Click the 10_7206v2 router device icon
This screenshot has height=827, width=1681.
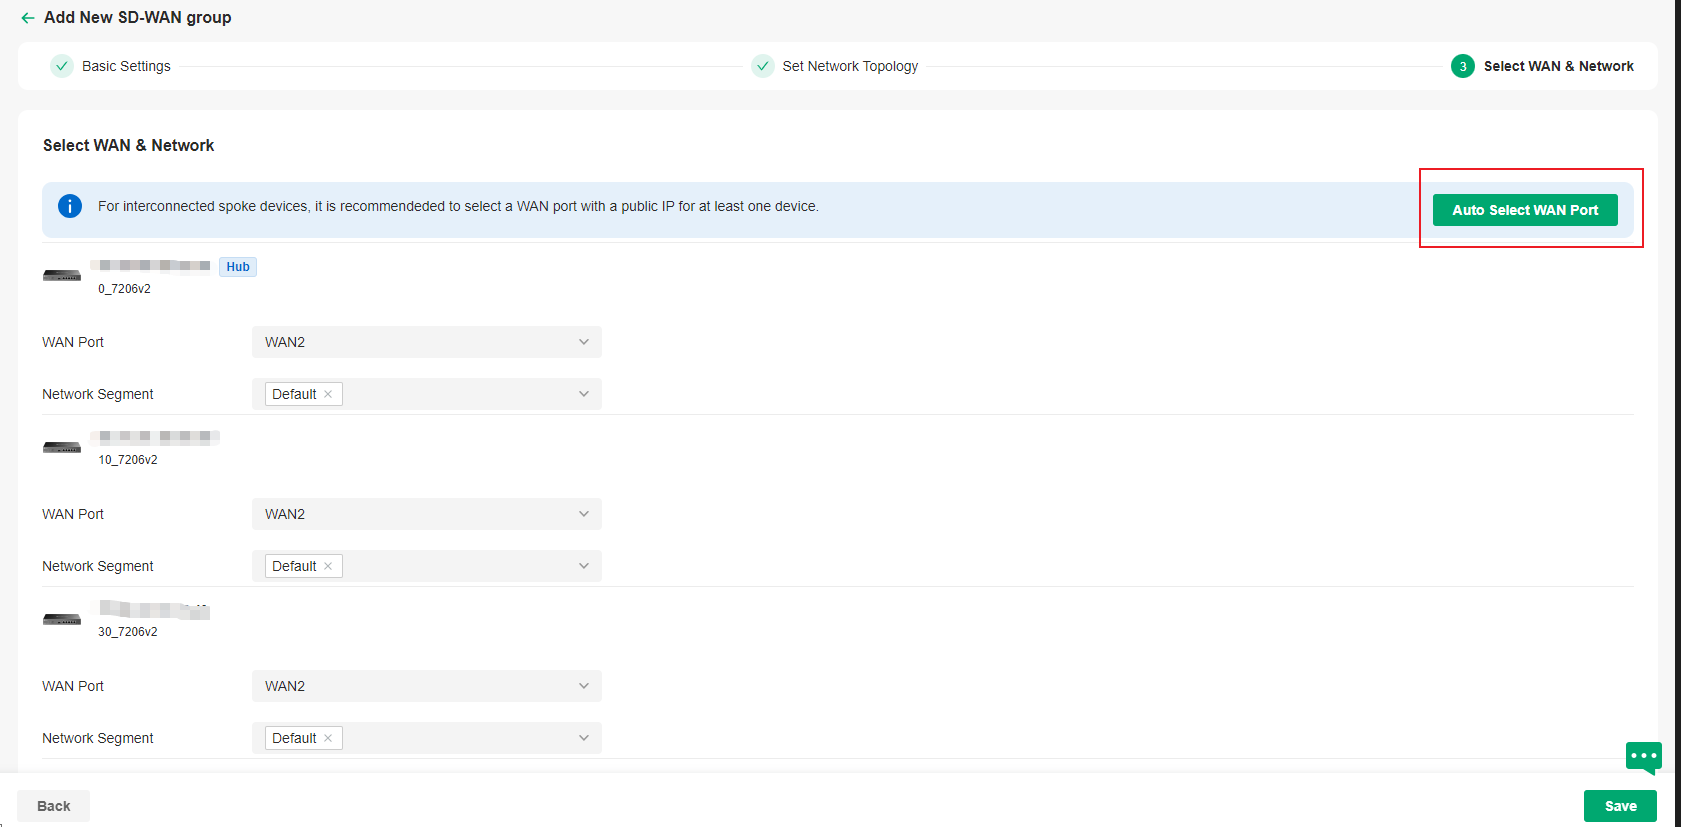pos(62,448)
